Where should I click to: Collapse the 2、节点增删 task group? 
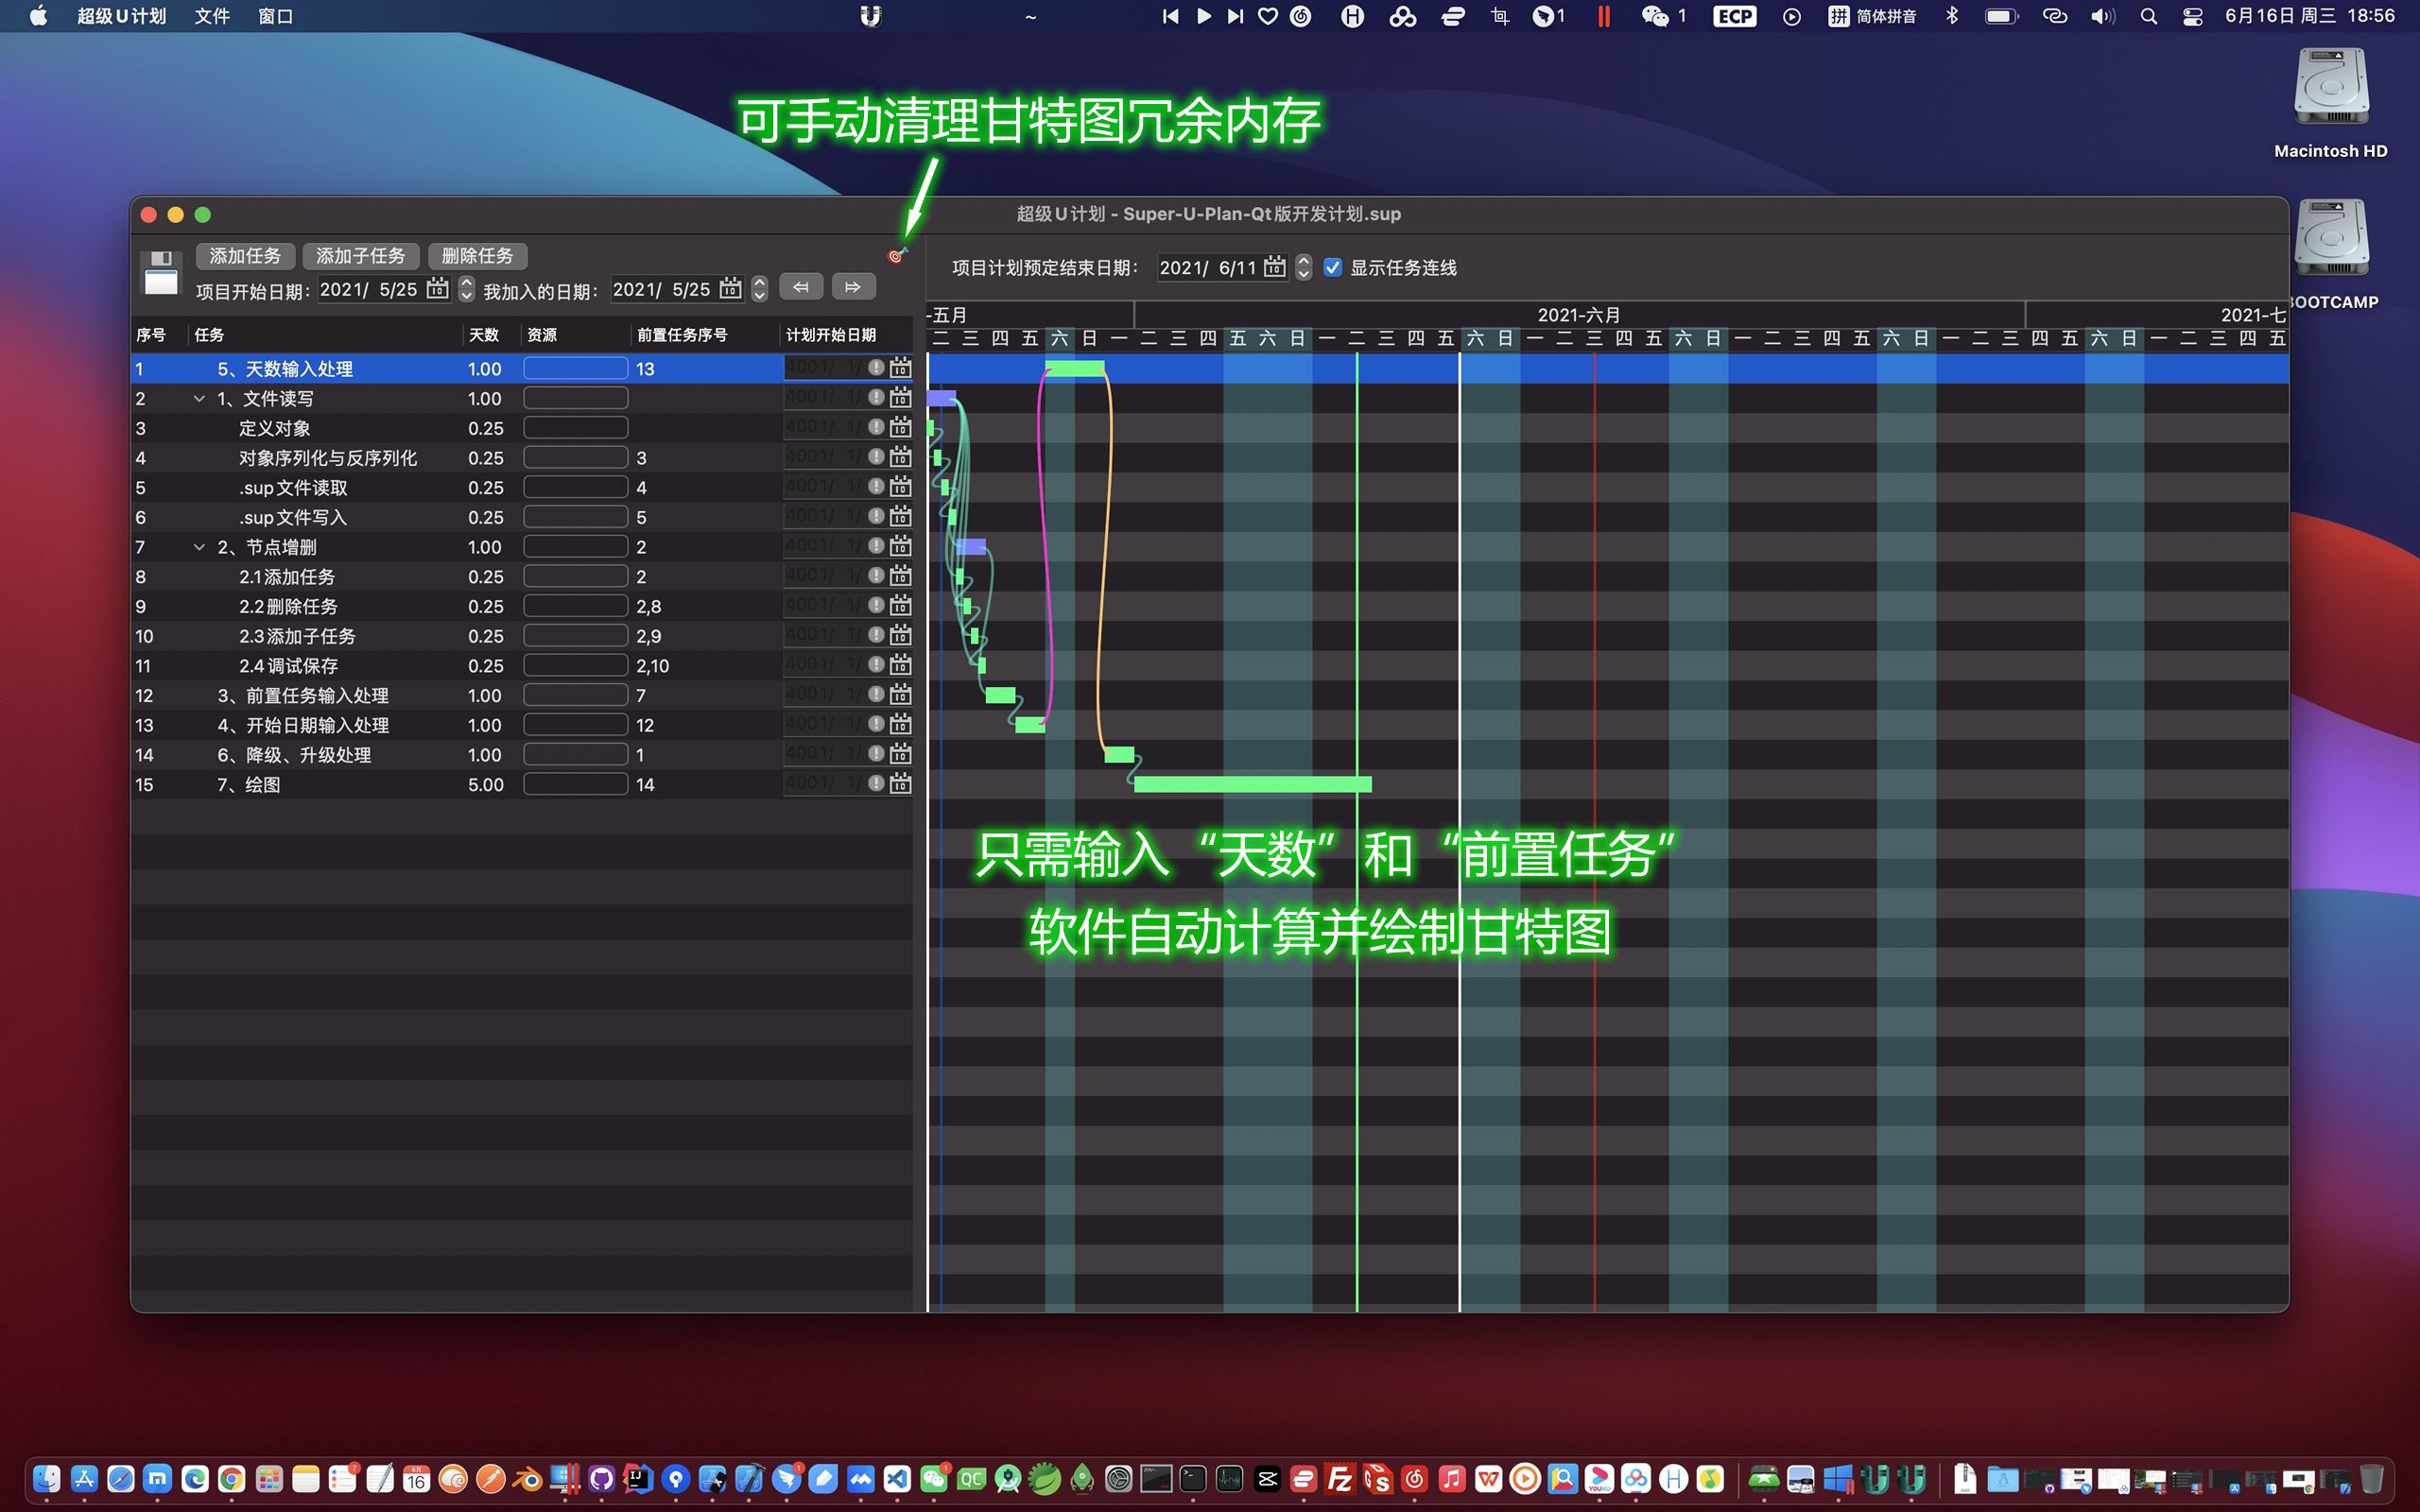point(199,547)
